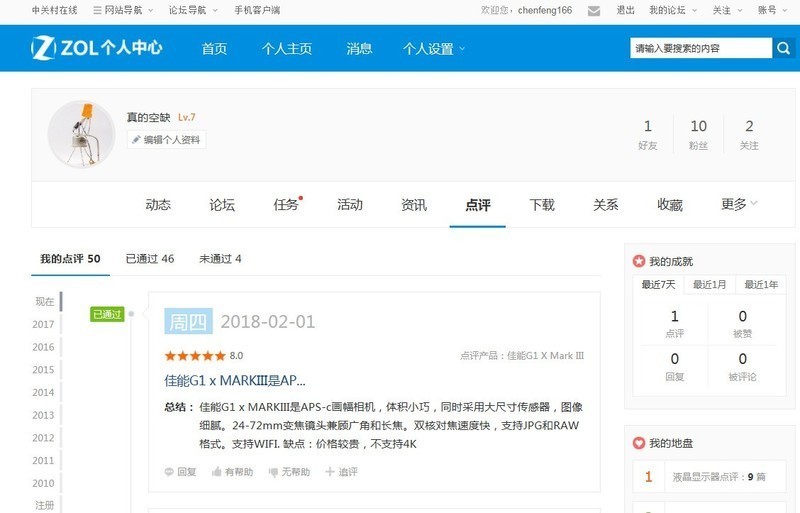Open 手机客户端 link

257,10
